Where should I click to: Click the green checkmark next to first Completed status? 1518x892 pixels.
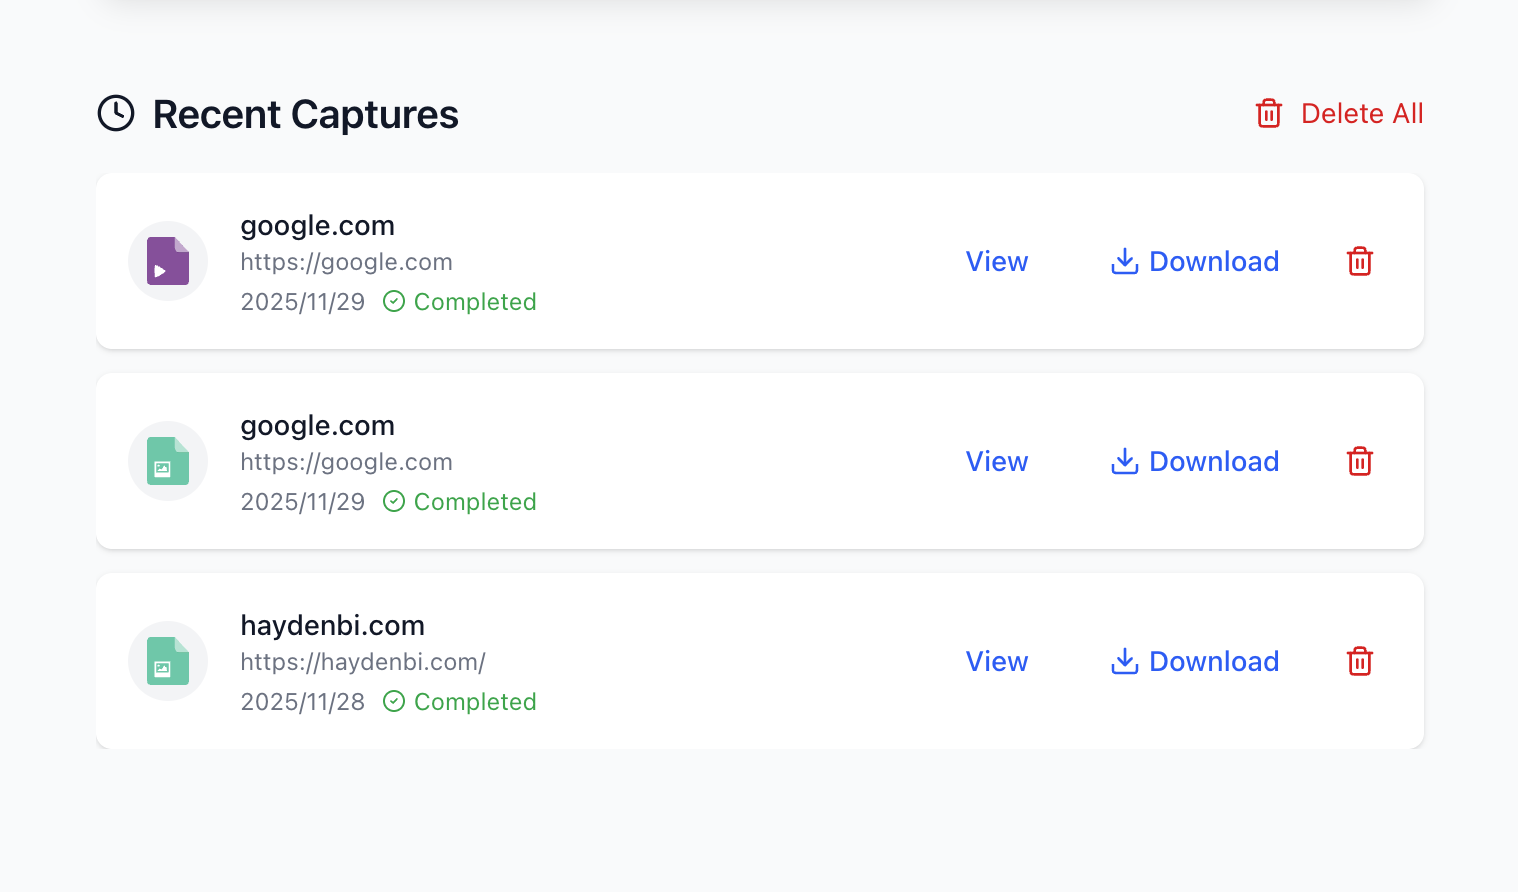click(x=393, y=301)
